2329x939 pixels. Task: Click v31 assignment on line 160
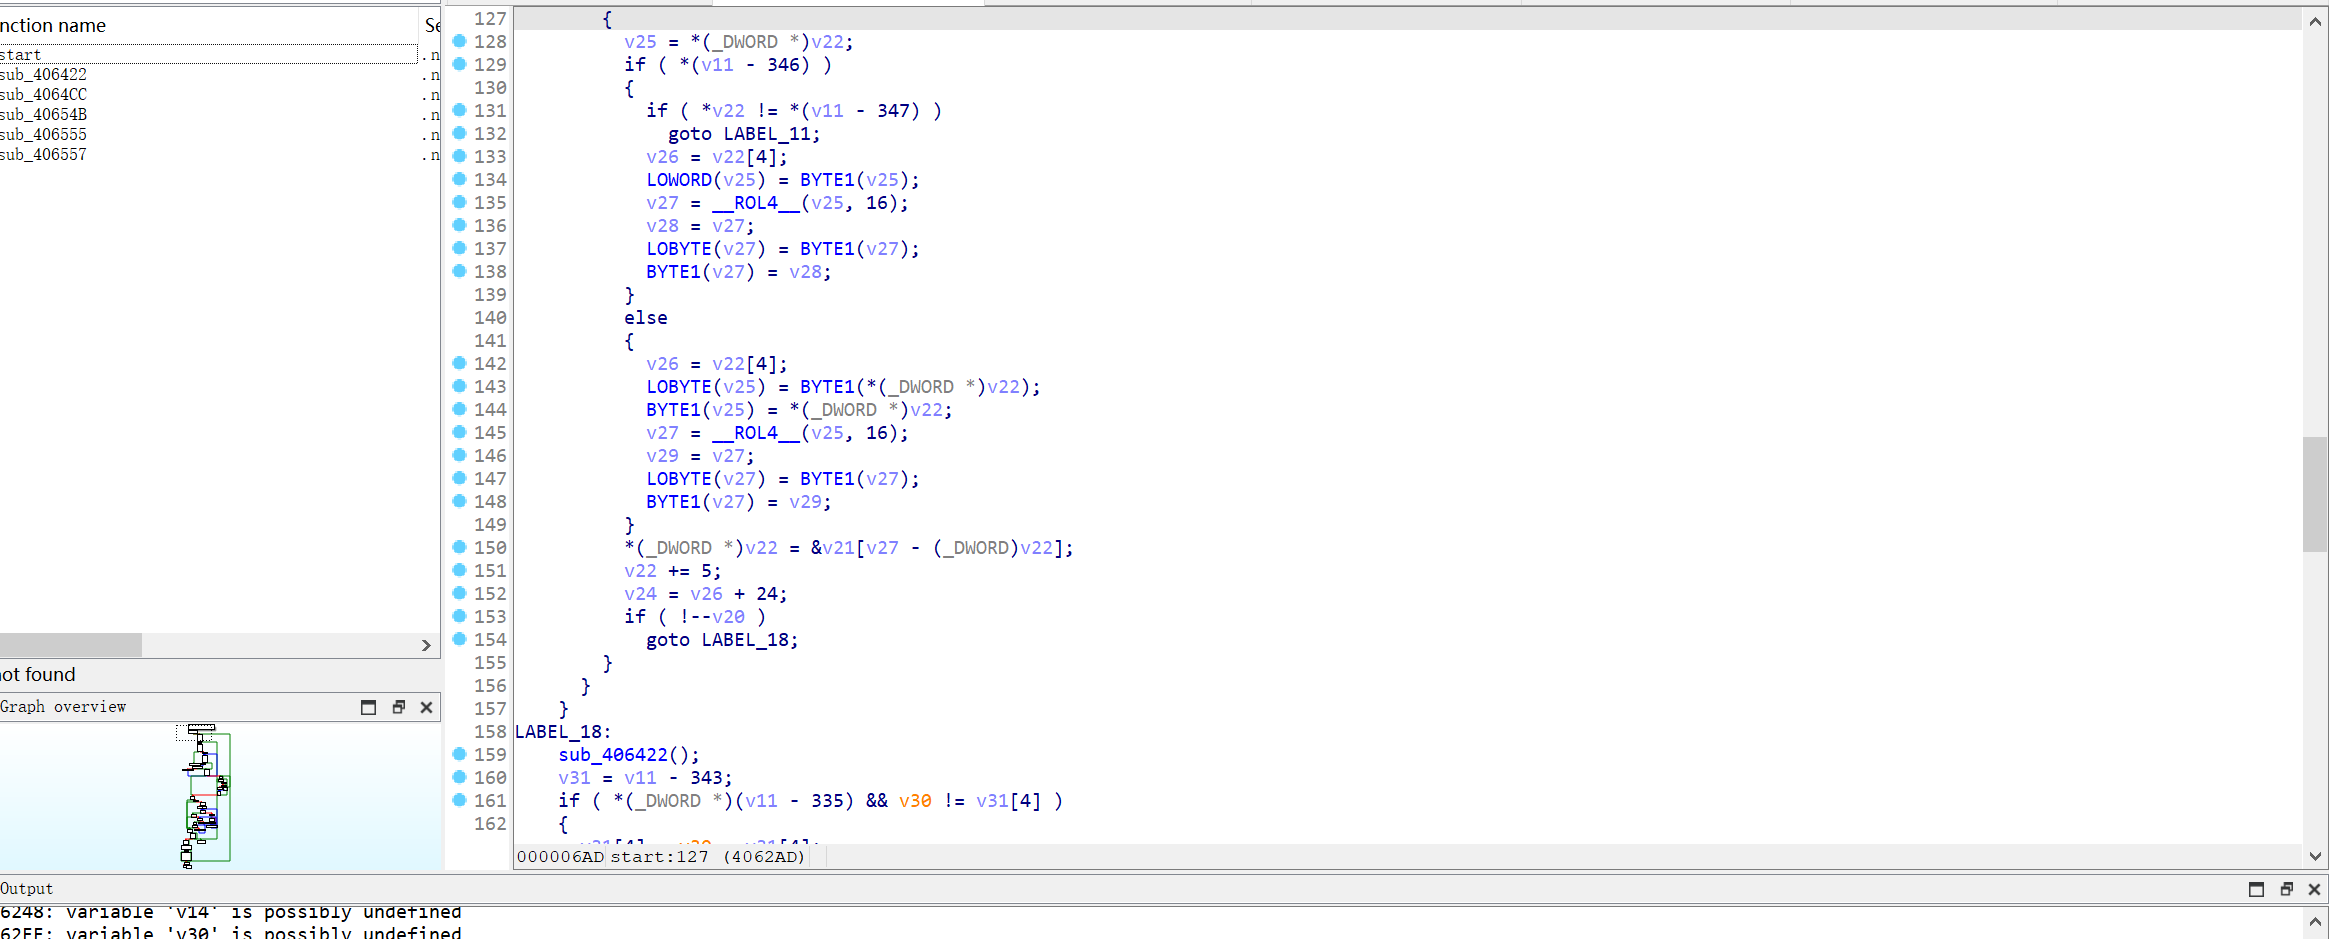pos(646,778)
